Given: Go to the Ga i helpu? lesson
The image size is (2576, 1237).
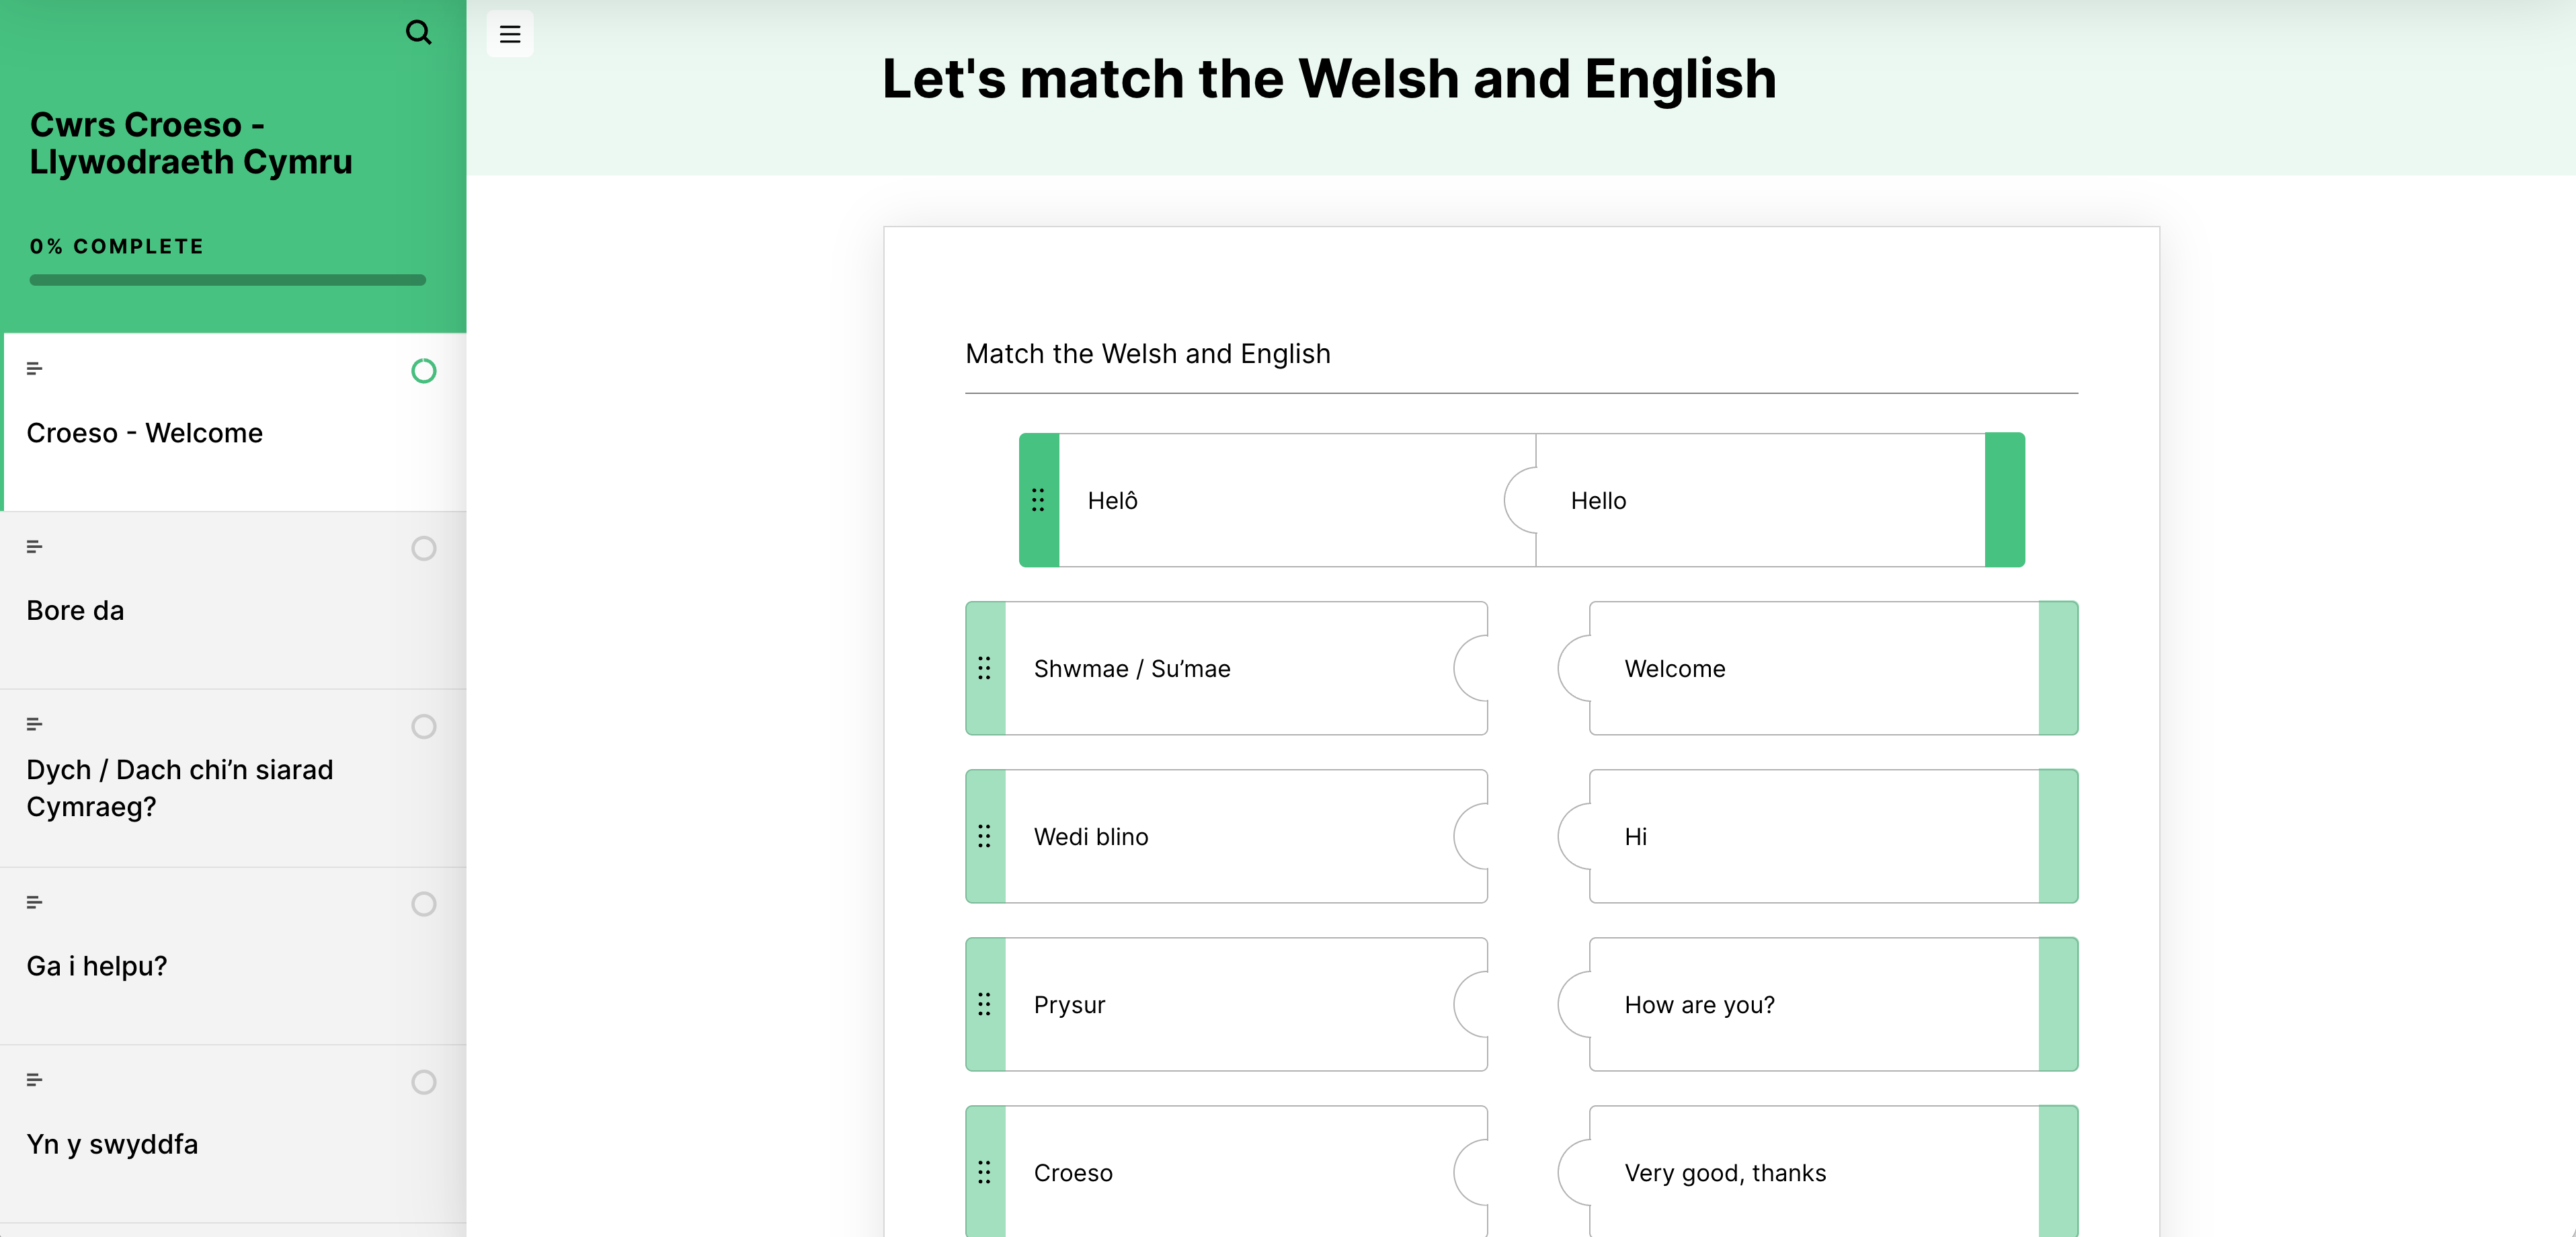Looking at the screenshot, I should click(97, 966).
